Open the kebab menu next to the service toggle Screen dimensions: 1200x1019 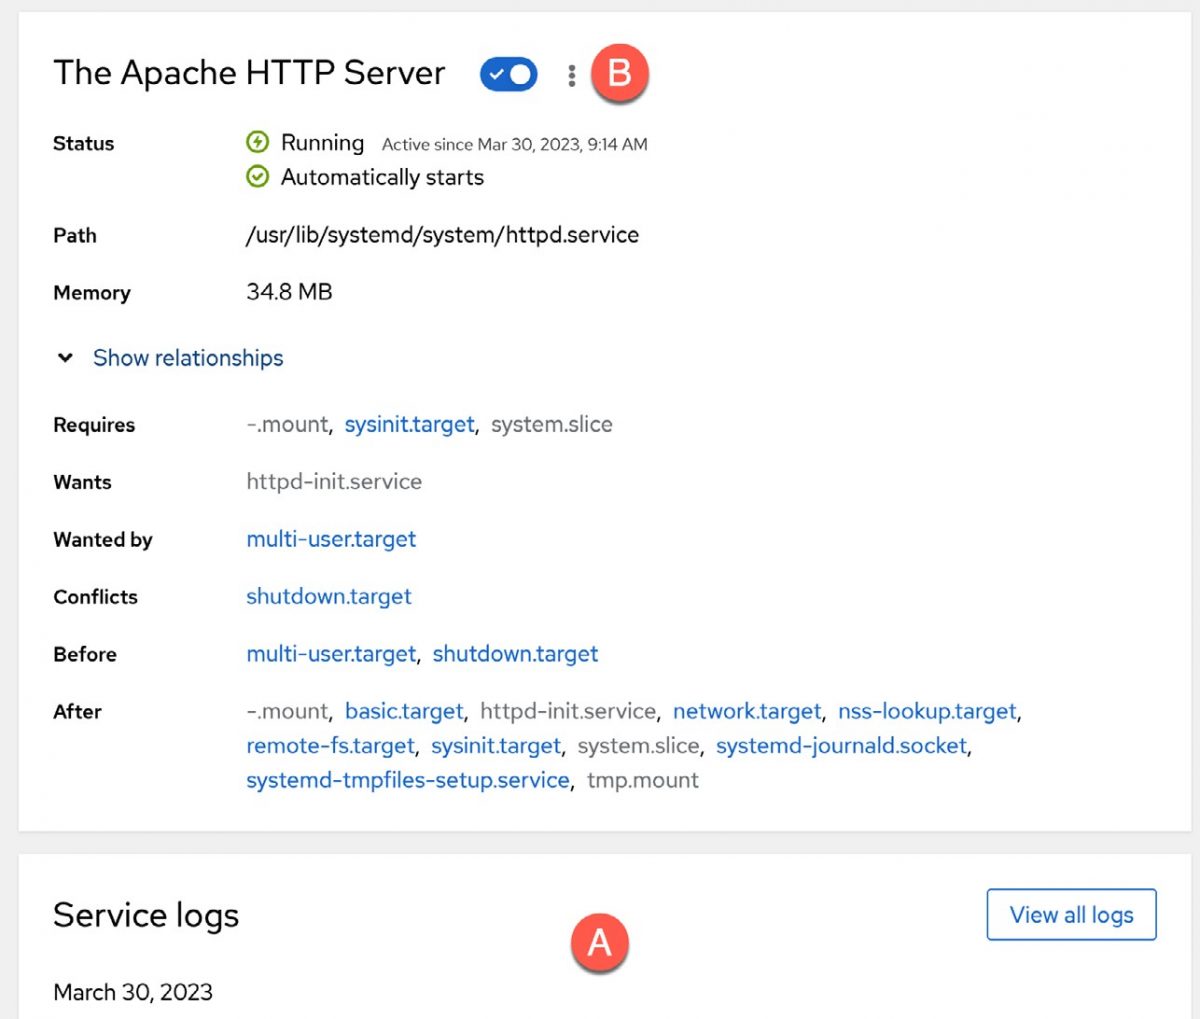[571, 74]
